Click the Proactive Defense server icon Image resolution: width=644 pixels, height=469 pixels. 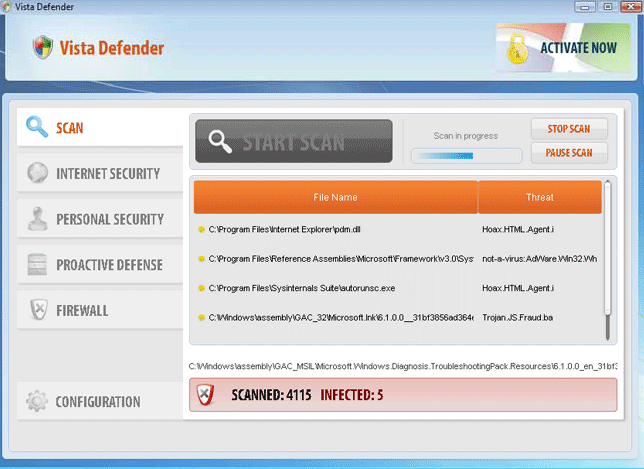click(x=37, y=265)
